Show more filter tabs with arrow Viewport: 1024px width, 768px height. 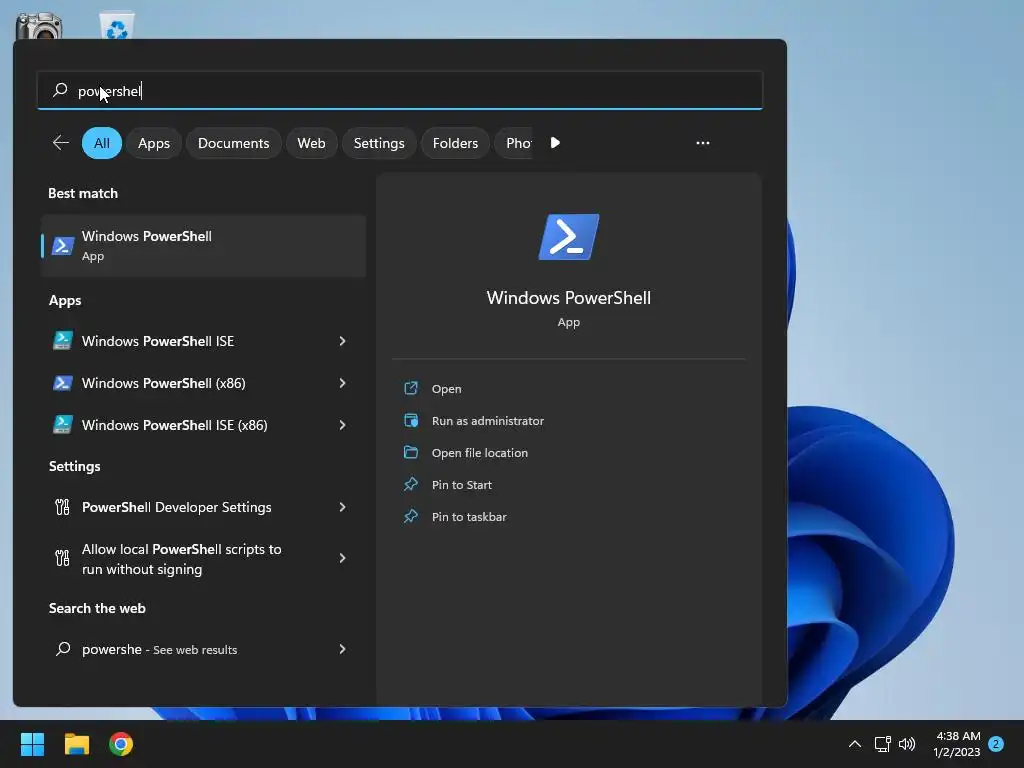[555, 142]
